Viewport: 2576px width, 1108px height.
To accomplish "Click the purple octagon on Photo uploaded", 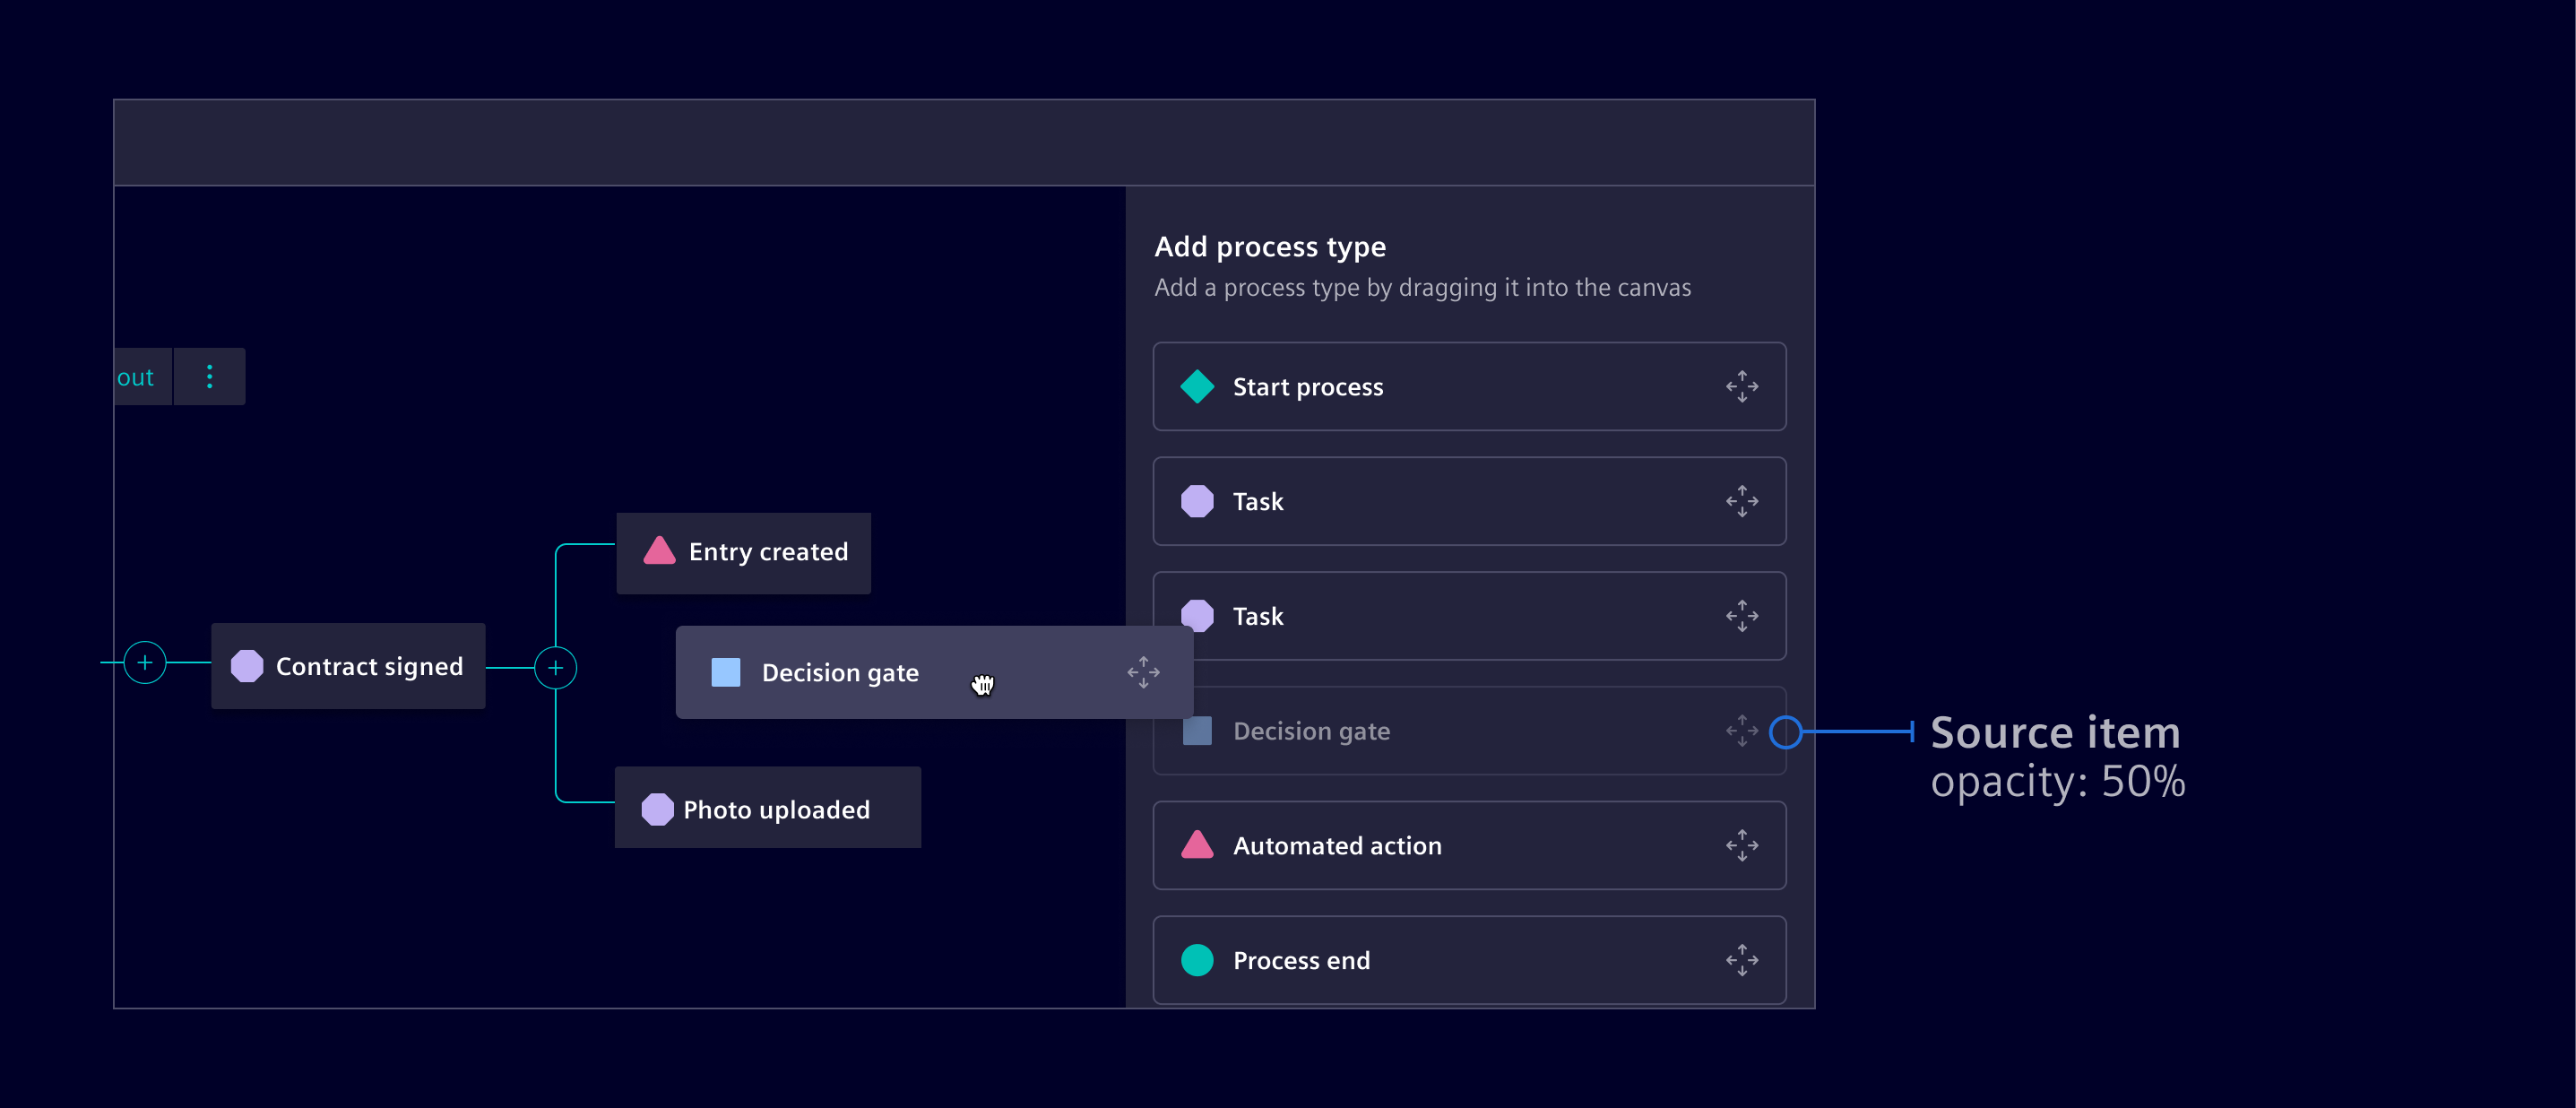I will pos(657,809).
